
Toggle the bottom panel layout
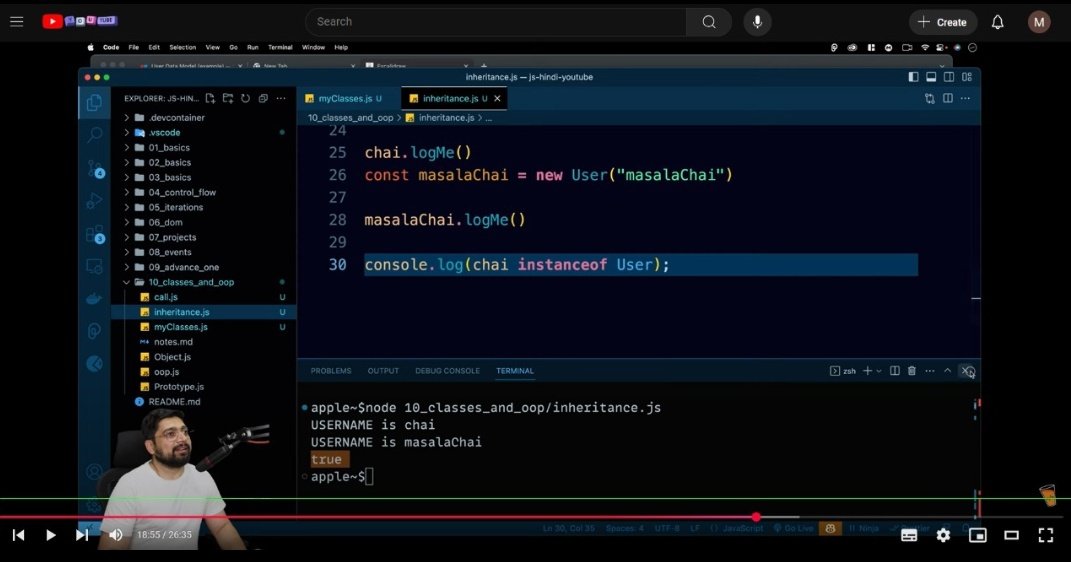tap(931, 77)
